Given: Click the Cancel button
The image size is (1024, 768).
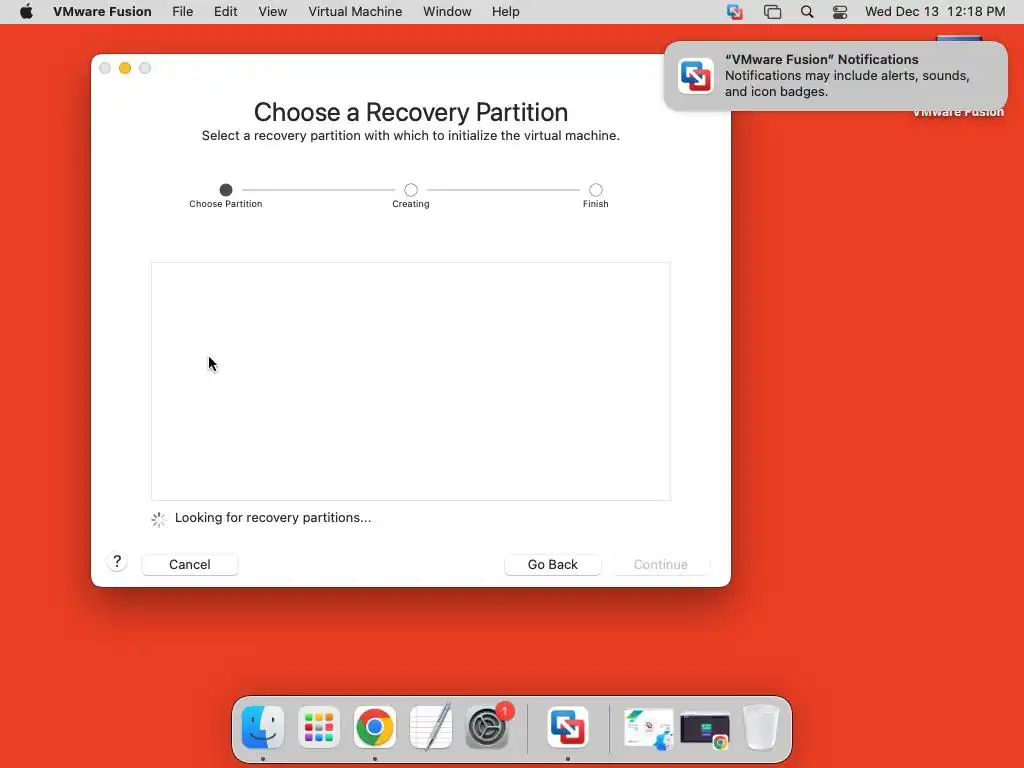Looking at the screenshot, I should pyautogui.click(x=190, y=564).
